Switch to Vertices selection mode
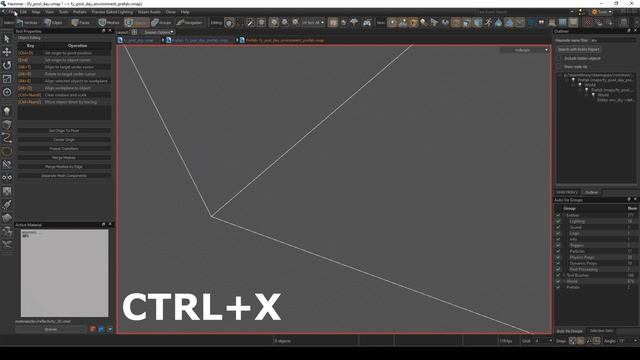This screenshot has height=360, width=640. 27,22
